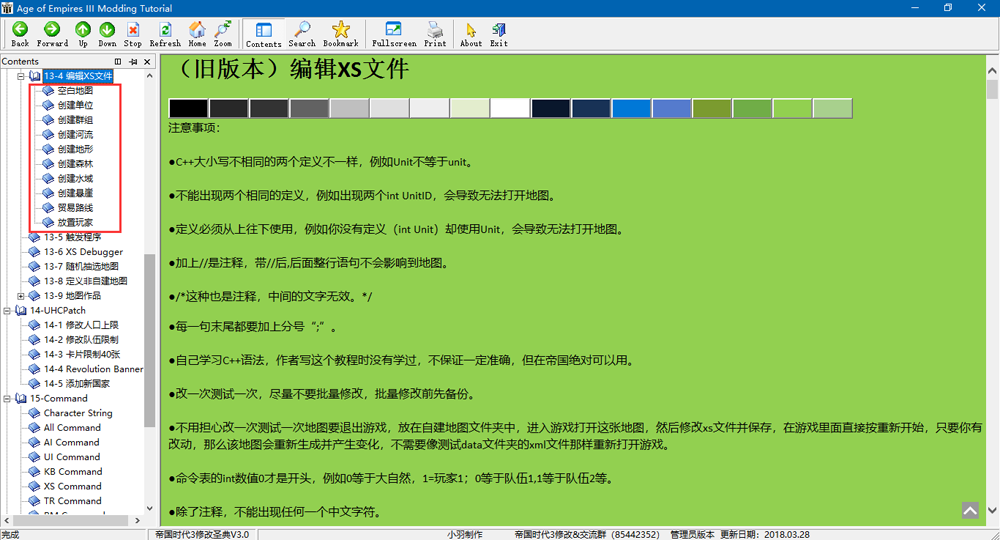
Task: Close the Contents panel
Action: pos(147,61)
